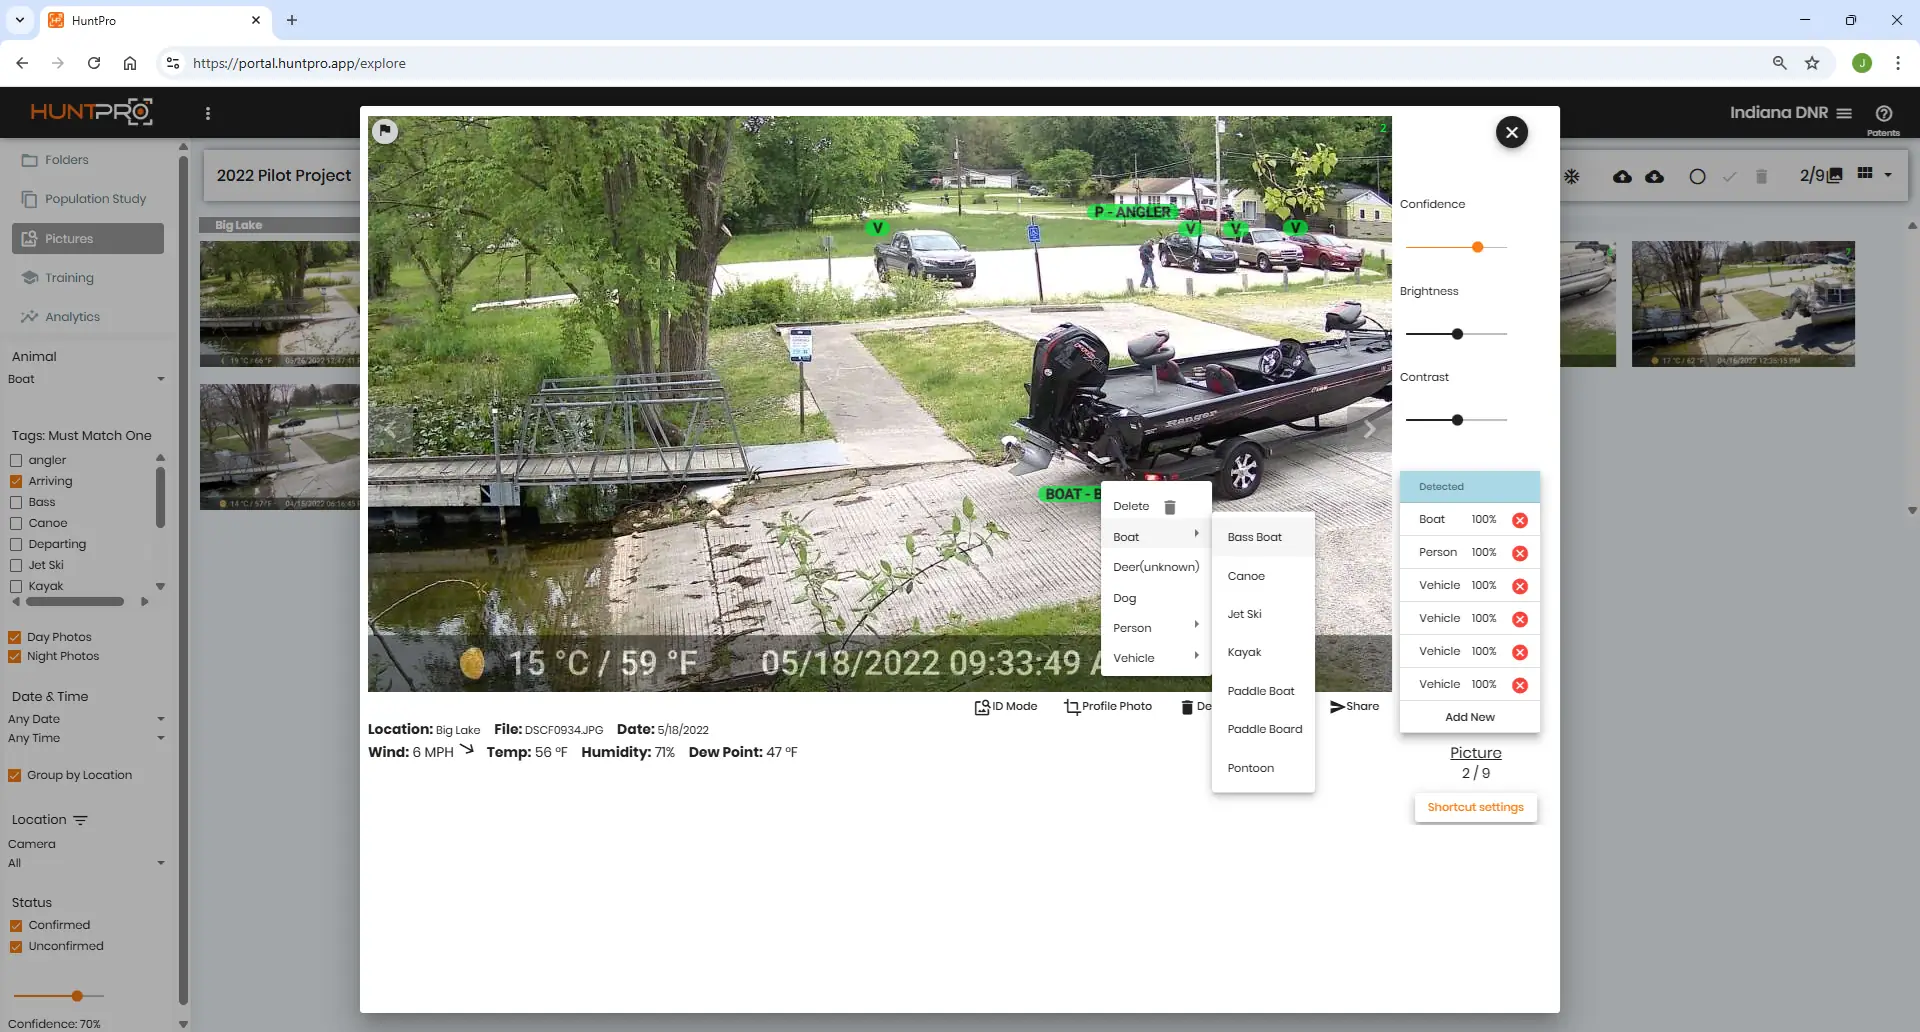
Task: Check the Departing tag
Action: [16, 545]
